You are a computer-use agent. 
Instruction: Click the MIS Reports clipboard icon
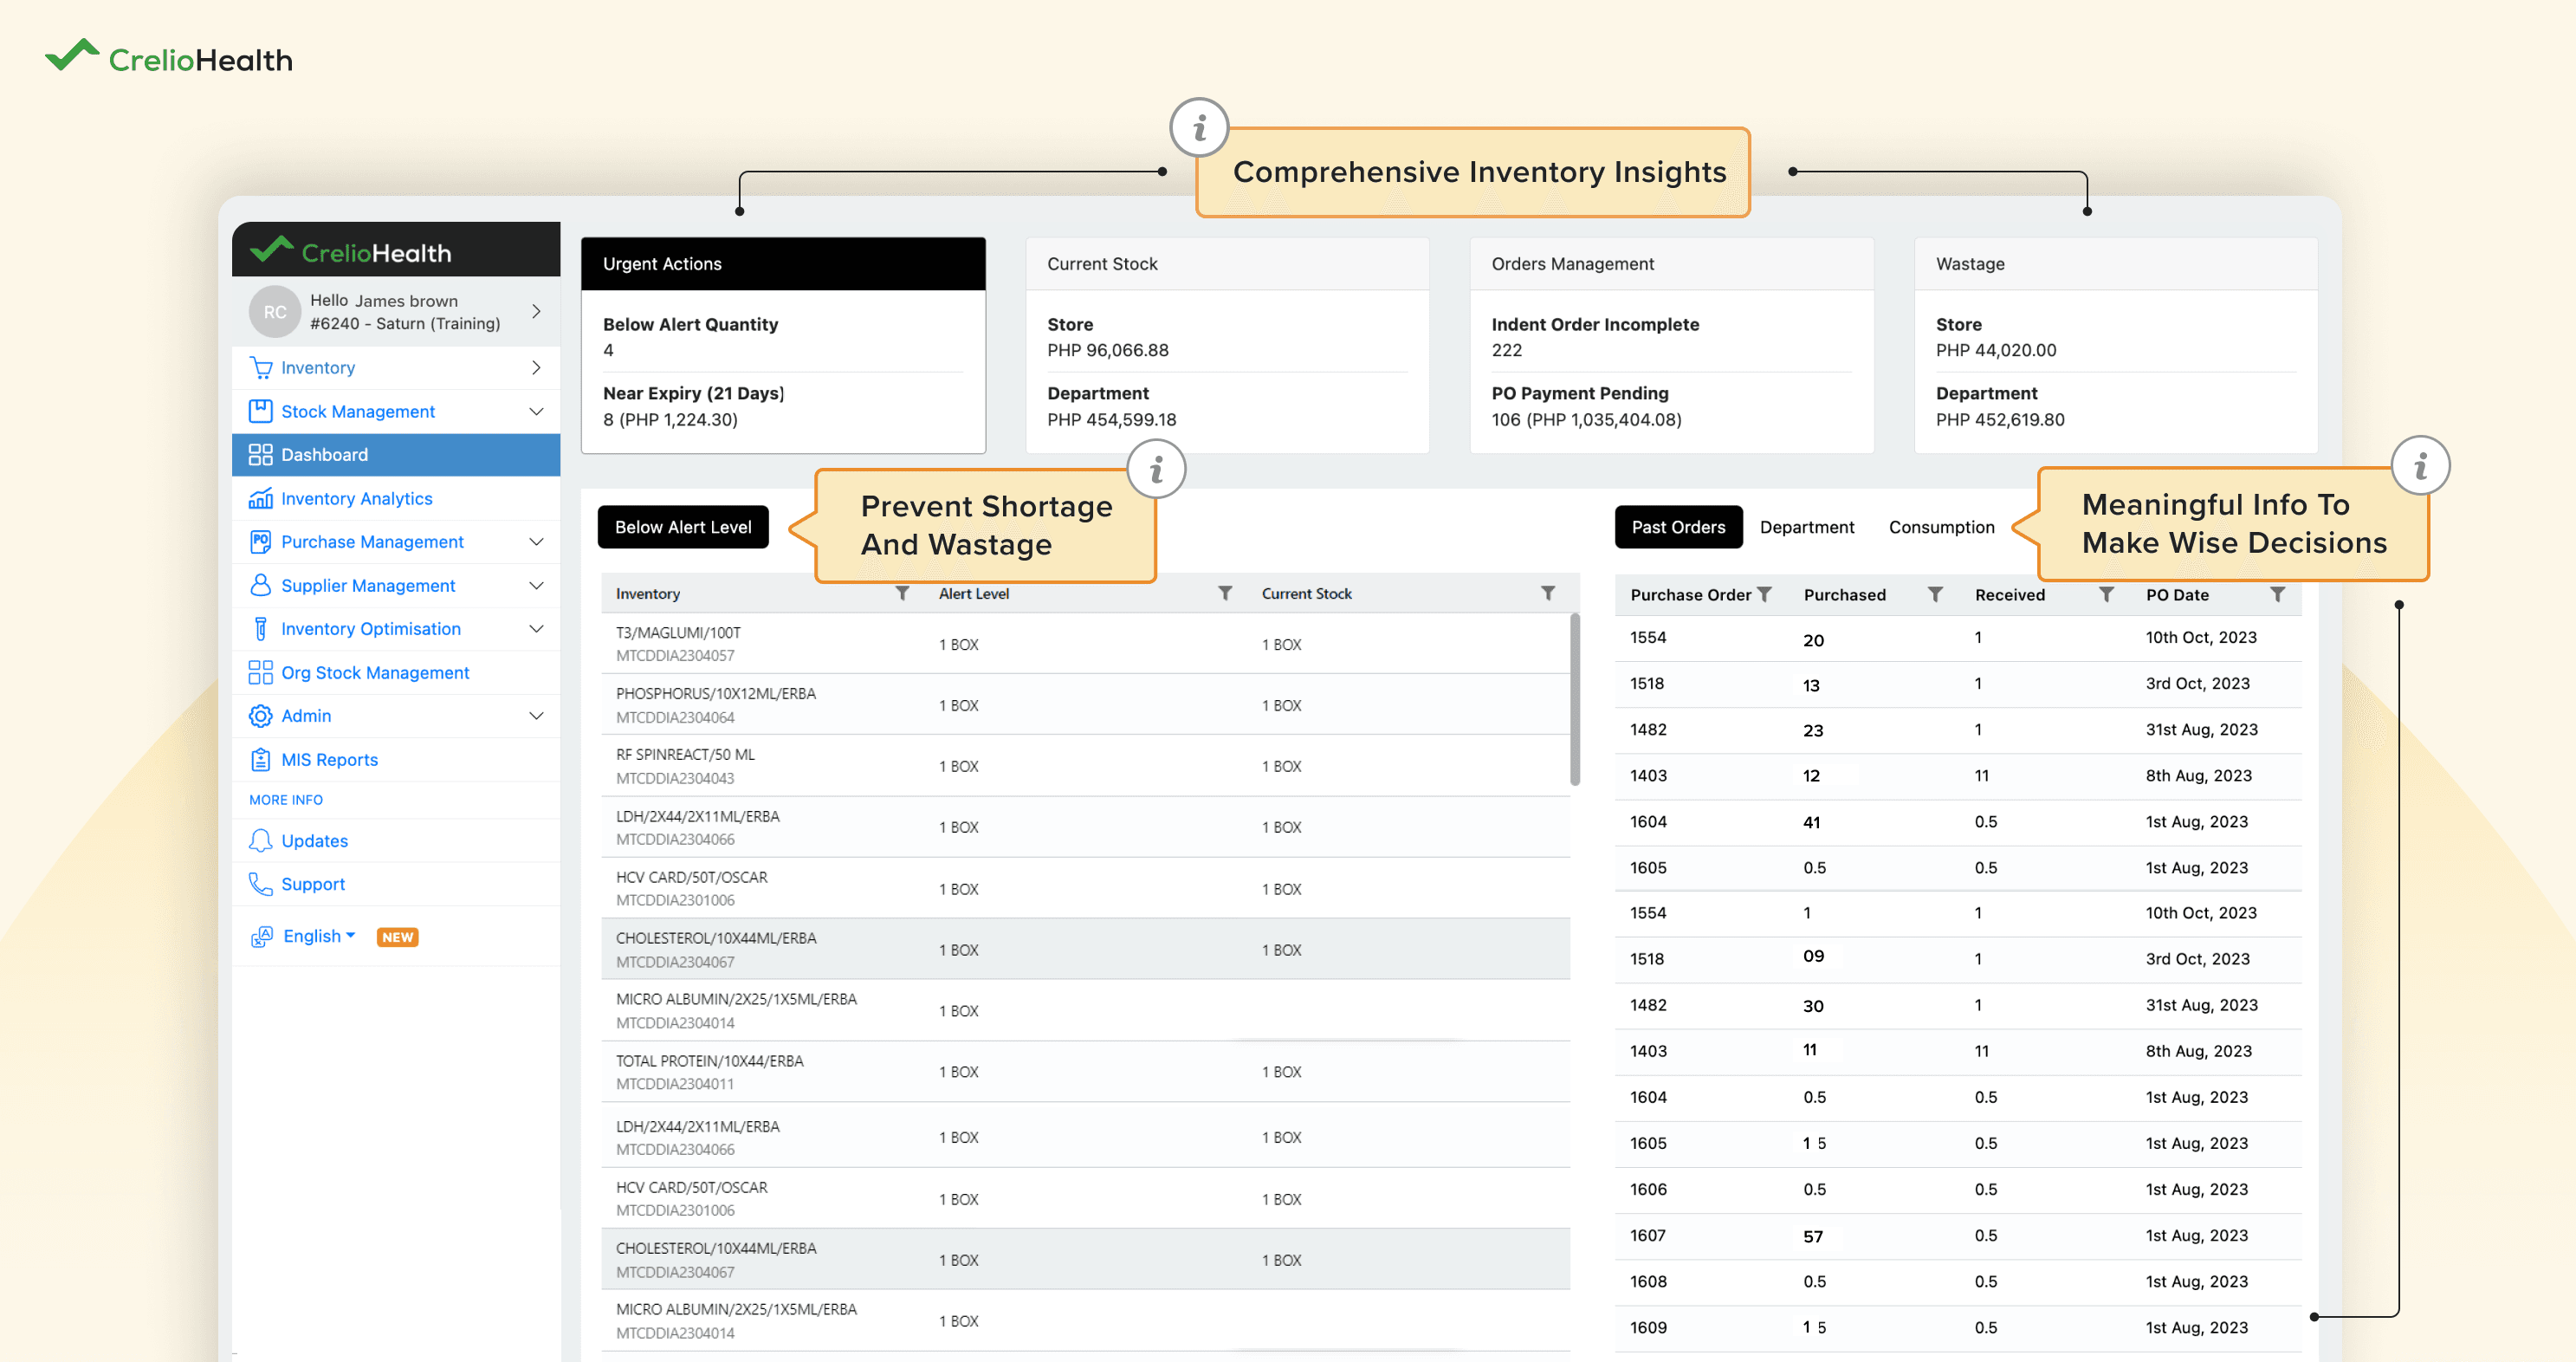point(260,759)
